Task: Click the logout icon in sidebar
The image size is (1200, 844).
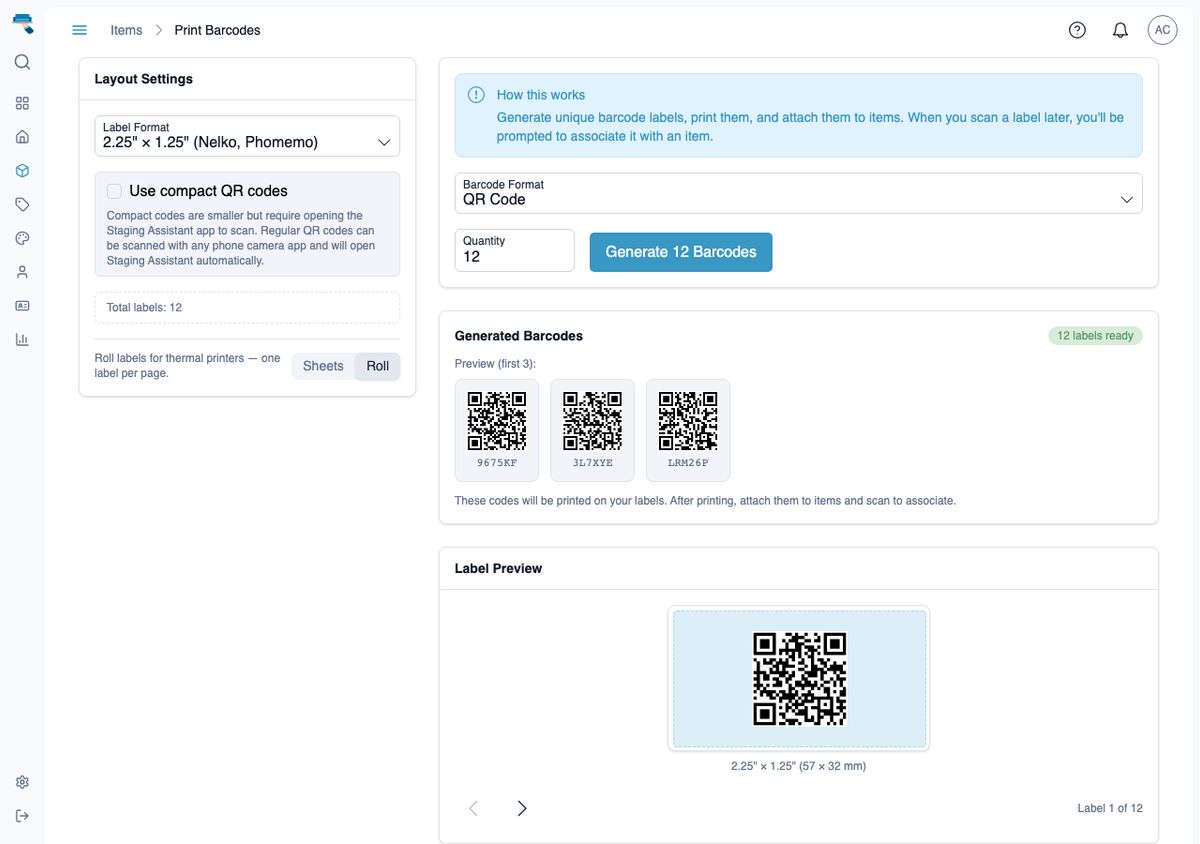Action: pos(22,816)
